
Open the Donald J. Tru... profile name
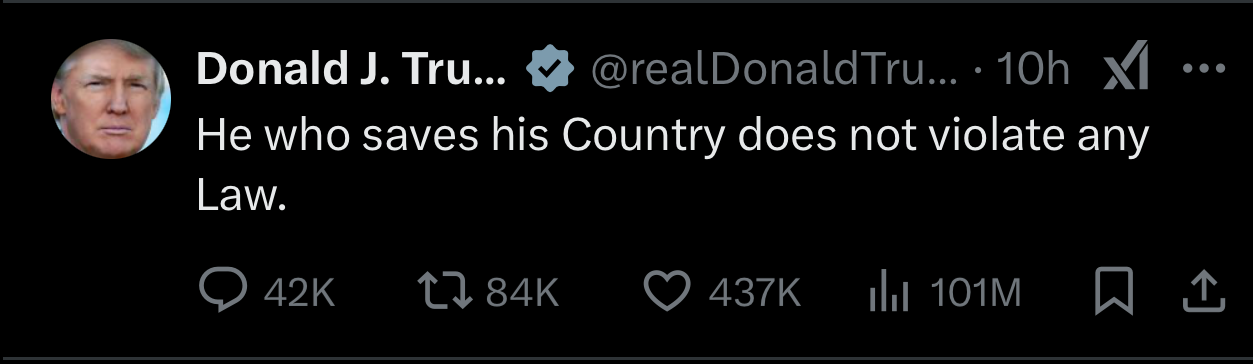coord(351,69)
